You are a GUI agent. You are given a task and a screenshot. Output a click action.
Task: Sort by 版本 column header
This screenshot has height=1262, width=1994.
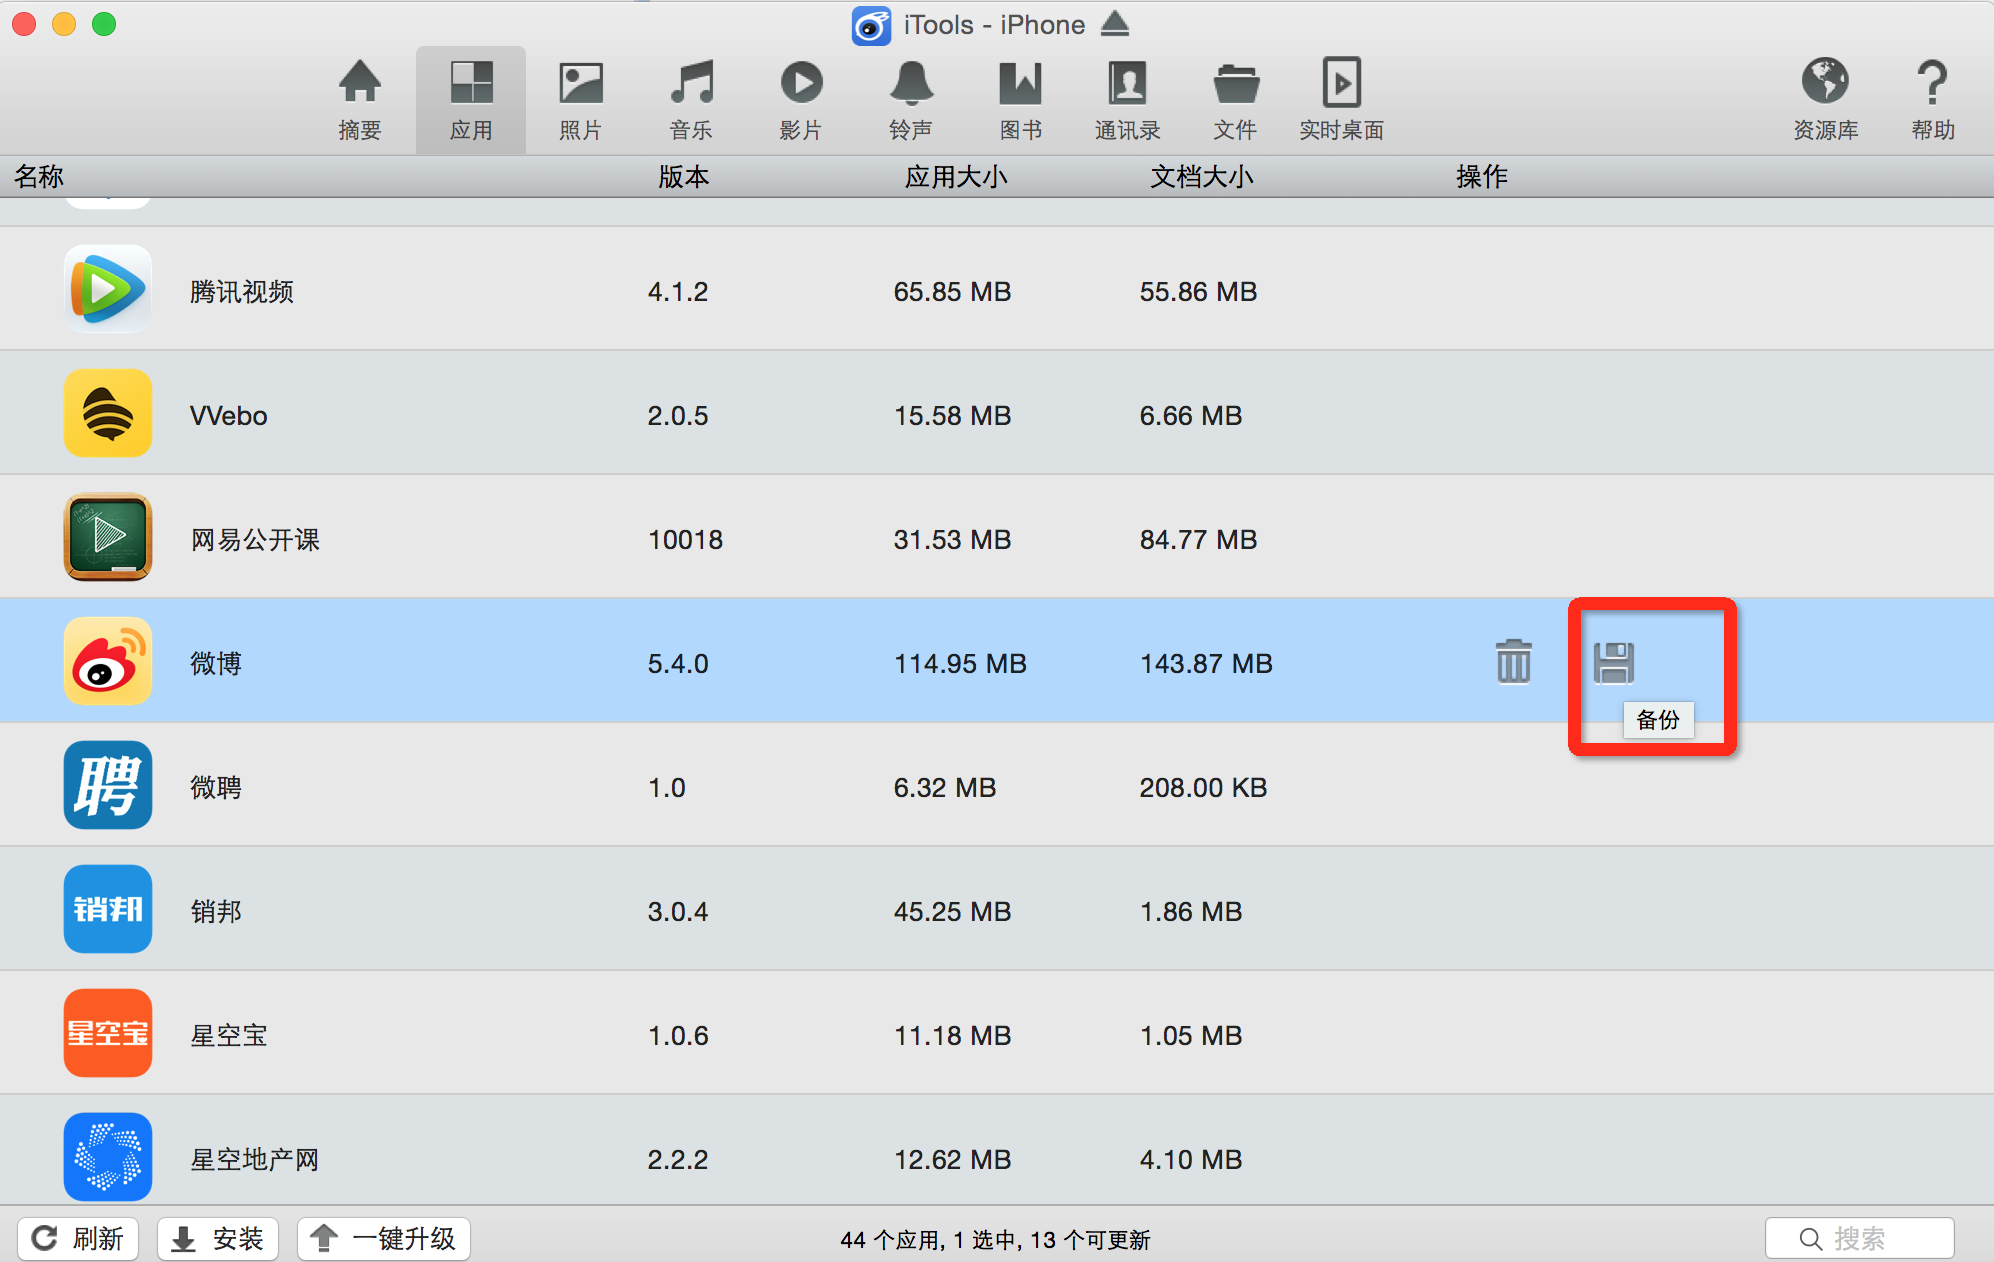point(684,177)
